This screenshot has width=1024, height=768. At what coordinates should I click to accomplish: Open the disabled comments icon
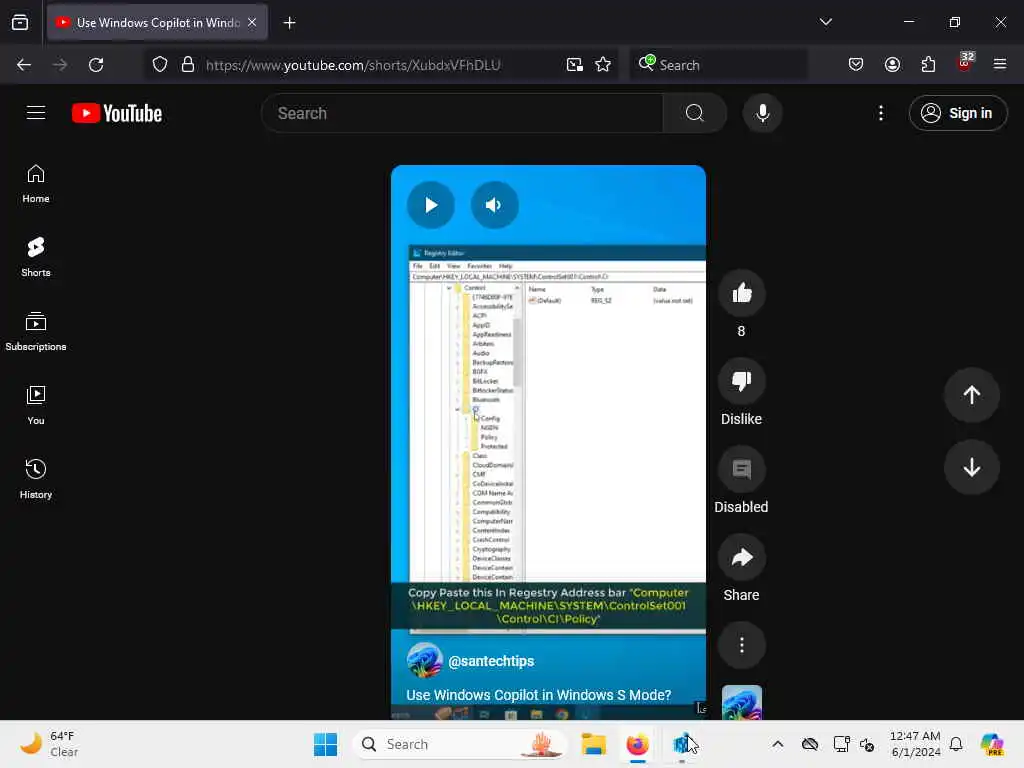pos(741,470)
